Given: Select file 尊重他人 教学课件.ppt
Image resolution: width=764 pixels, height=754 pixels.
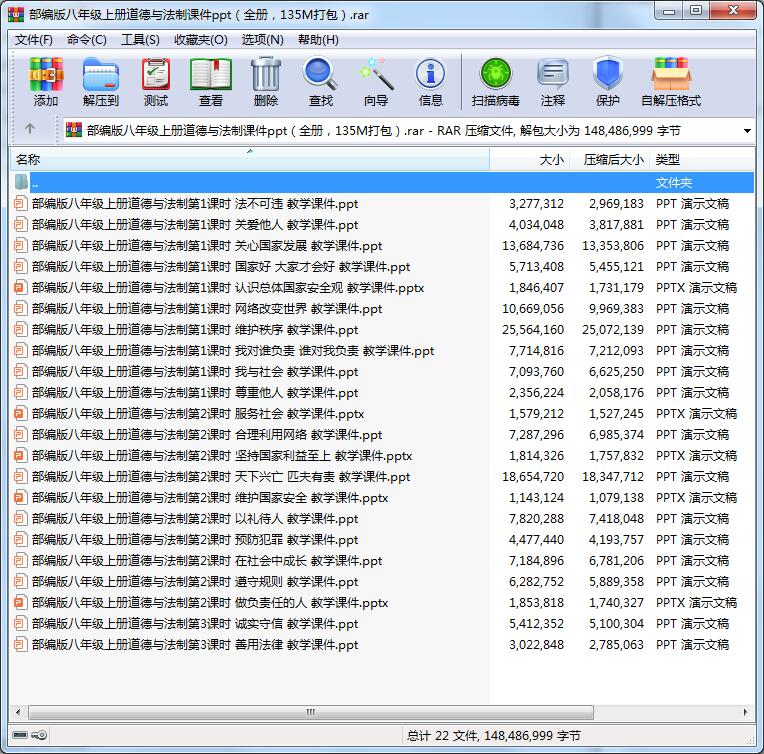Looking at the screenshot, I should tap(195, 392).
